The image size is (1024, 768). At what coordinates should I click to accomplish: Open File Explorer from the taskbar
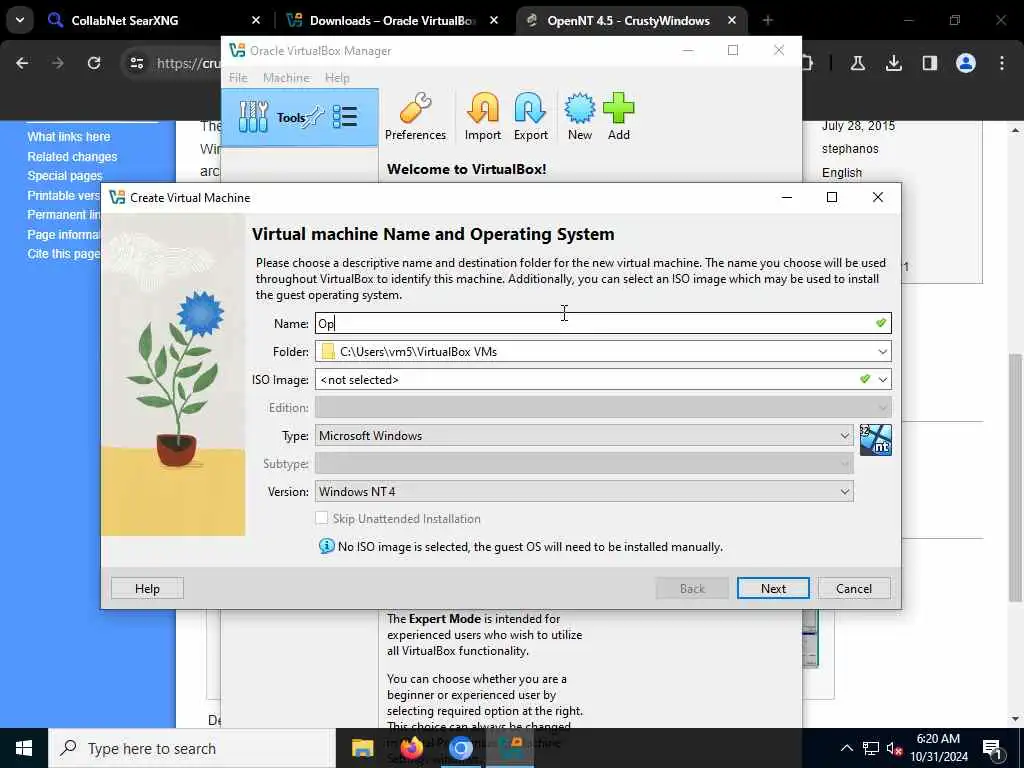click(362, 748)
